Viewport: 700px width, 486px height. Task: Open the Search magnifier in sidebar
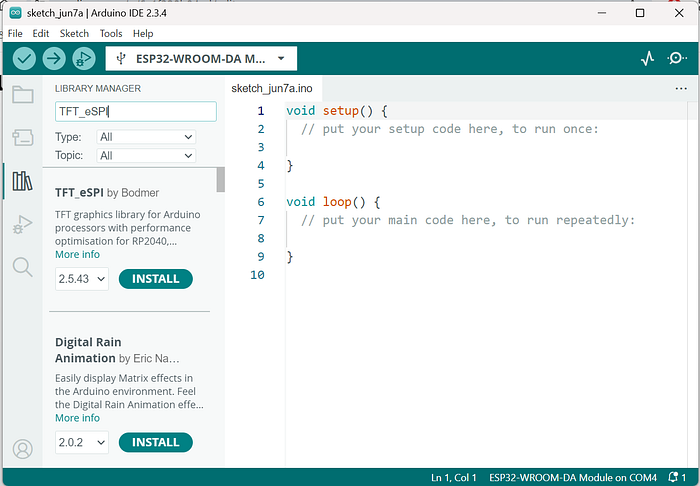tap(22, 267)
